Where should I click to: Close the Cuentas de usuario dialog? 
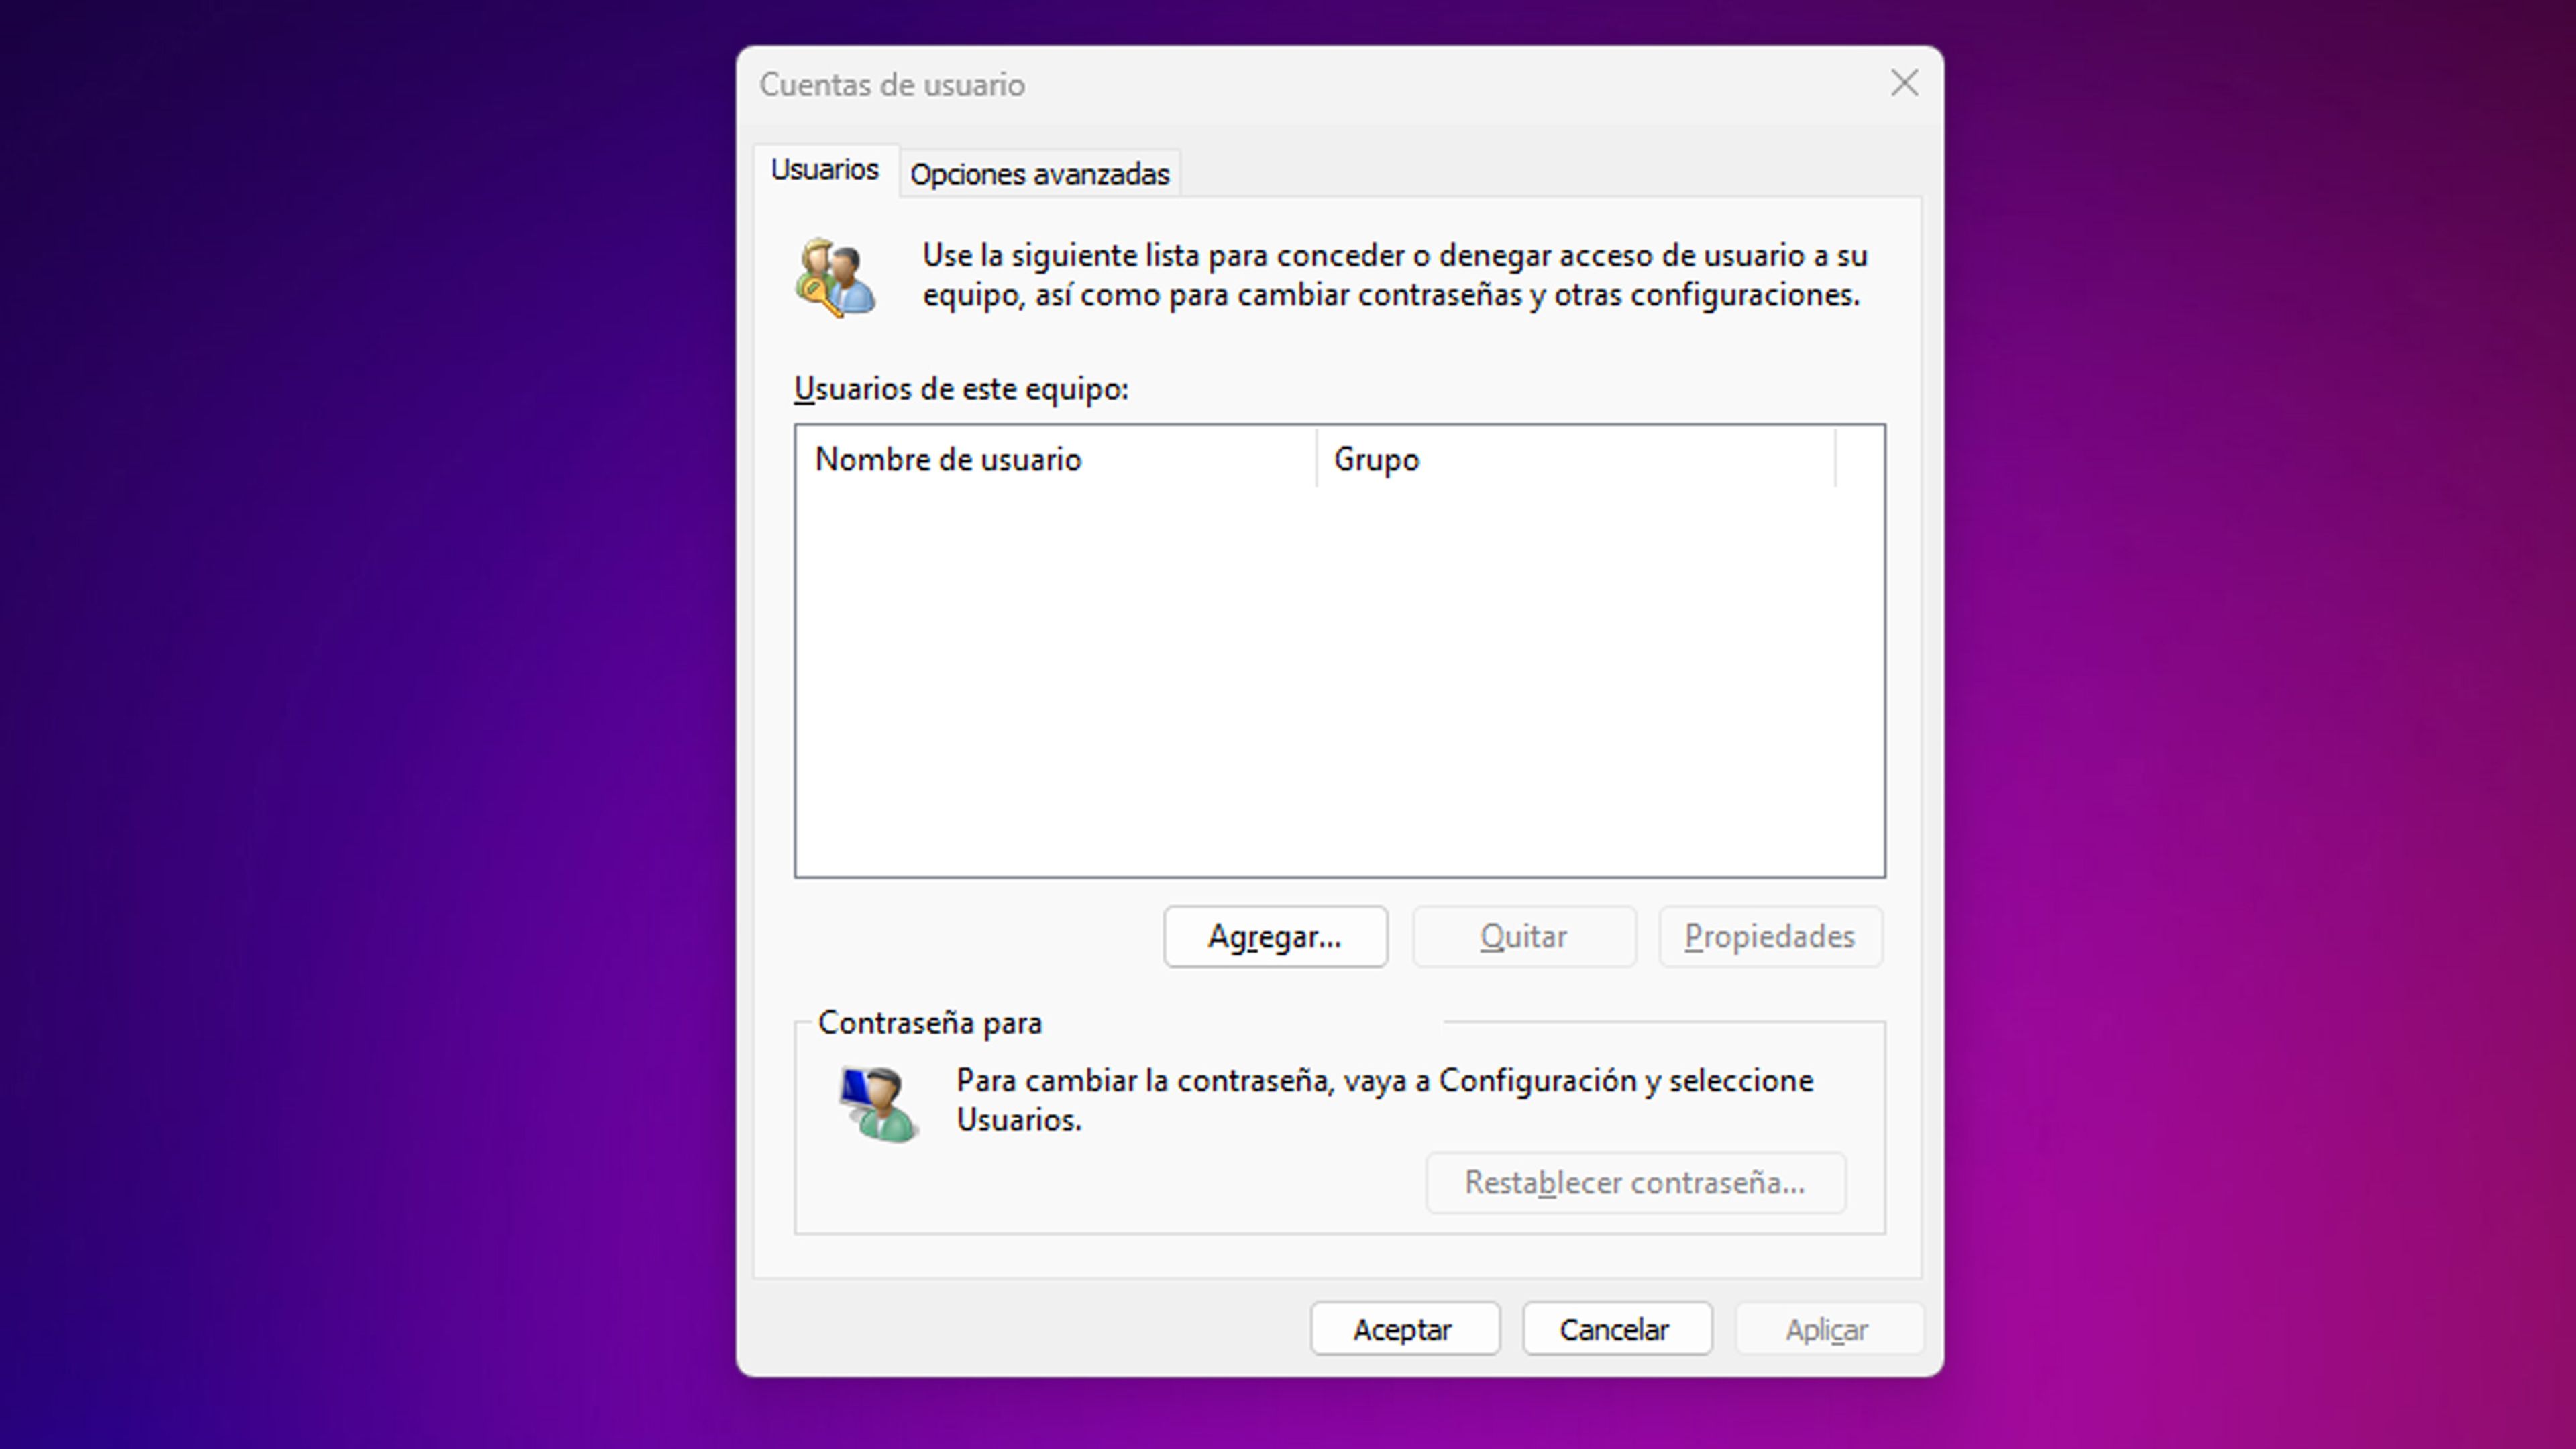1904,83
